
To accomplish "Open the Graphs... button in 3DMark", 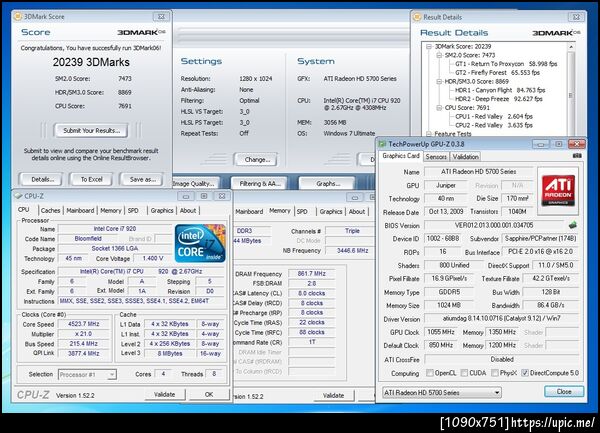I will [x=328, y=184].
